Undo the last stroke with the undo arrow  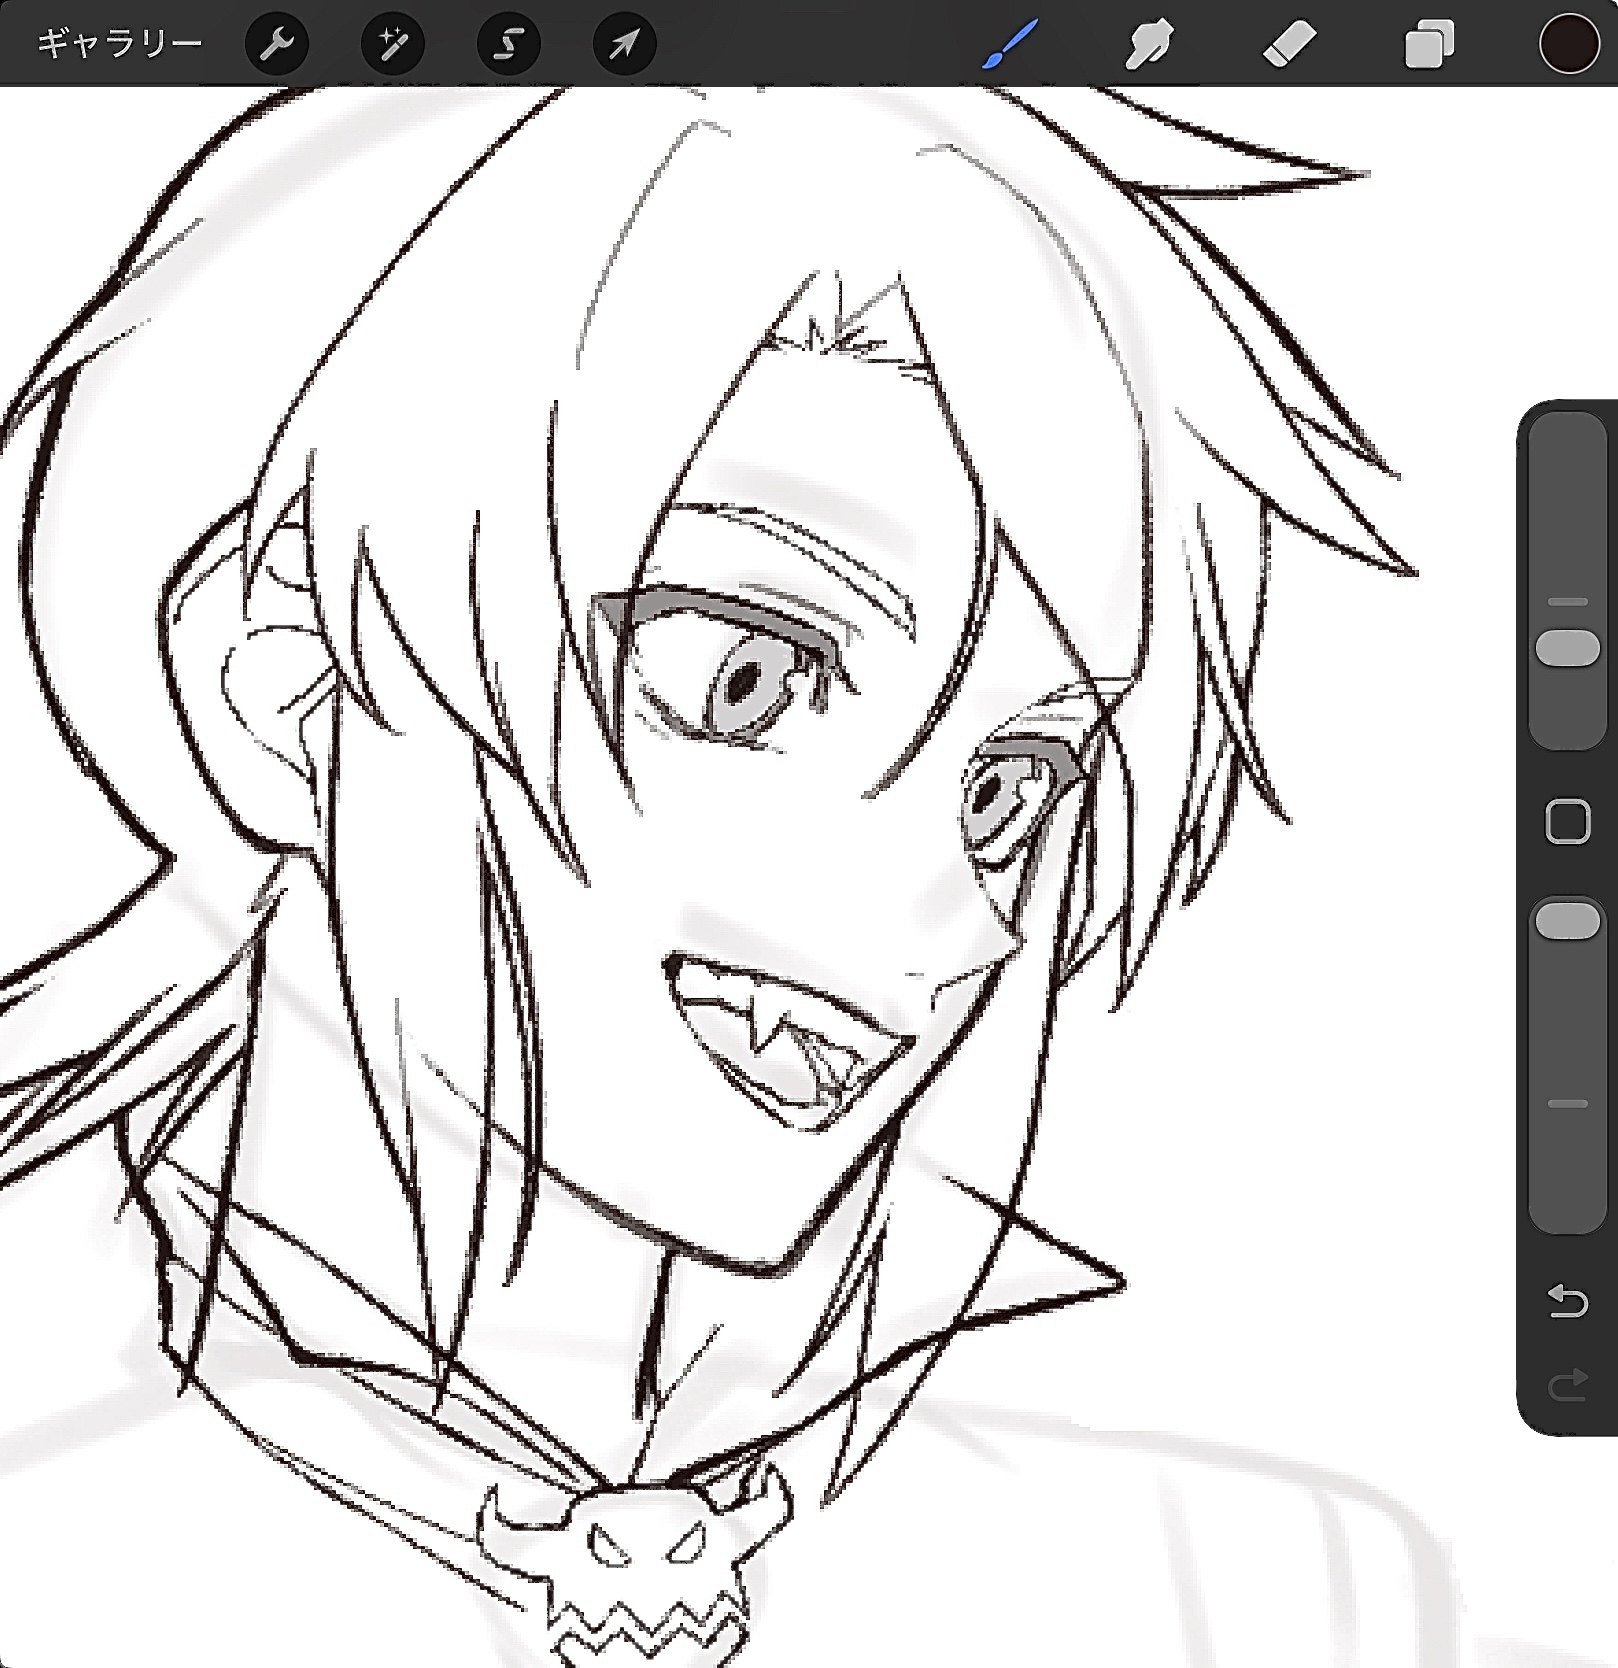[1567, 1302]
